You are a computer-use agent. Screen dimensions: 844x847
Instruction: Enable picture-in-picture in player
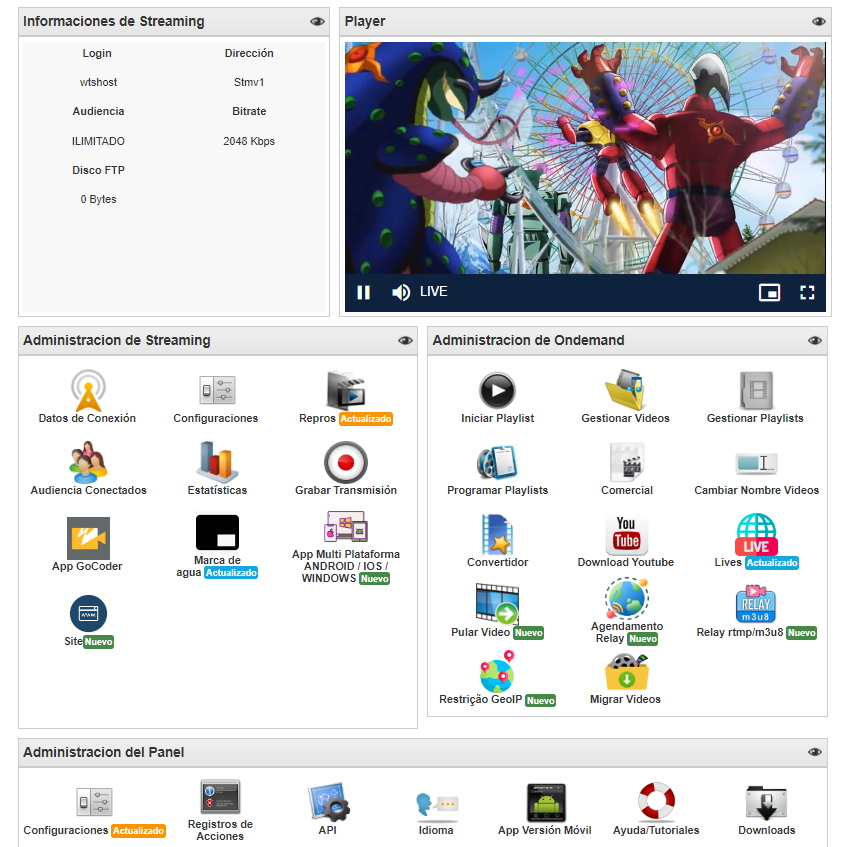pyautogui.click(x=769, y=292)
